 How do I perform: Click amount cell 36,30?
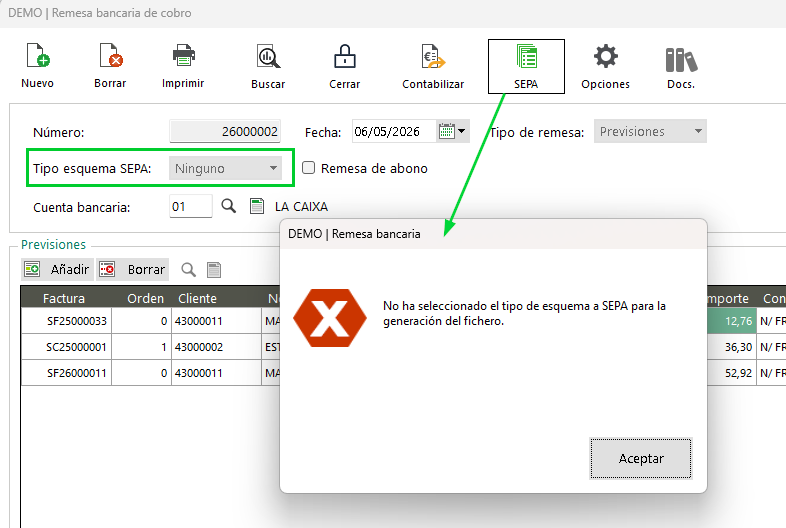point(730,347)
